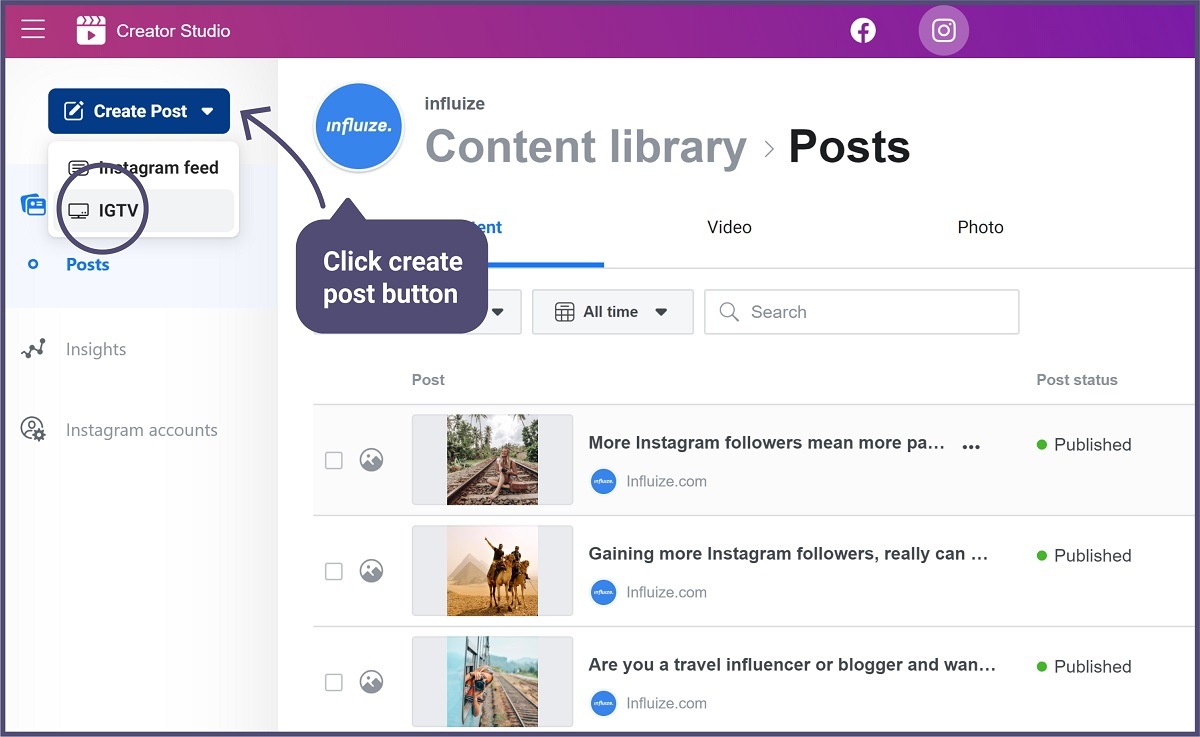Image resolution: width=1200 pixels, height=737 pixels.
Task: Click Influize.com avatar under first post
Action: 602,481
